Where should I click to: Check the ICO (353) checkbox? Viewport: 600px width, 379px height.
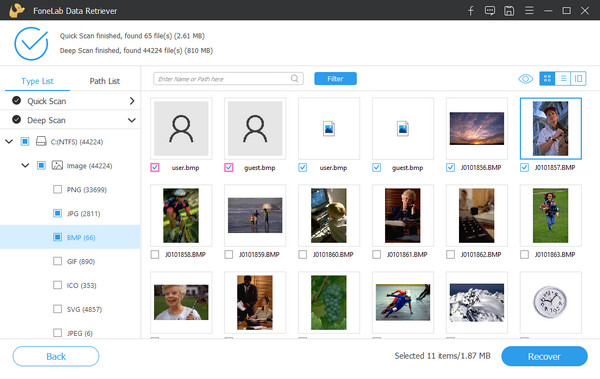[57, 285]
